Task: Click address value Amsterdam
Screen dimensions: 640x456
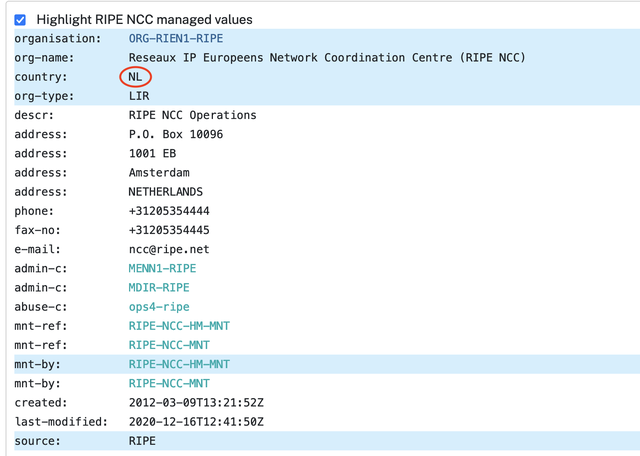Action: pos(159,173)
